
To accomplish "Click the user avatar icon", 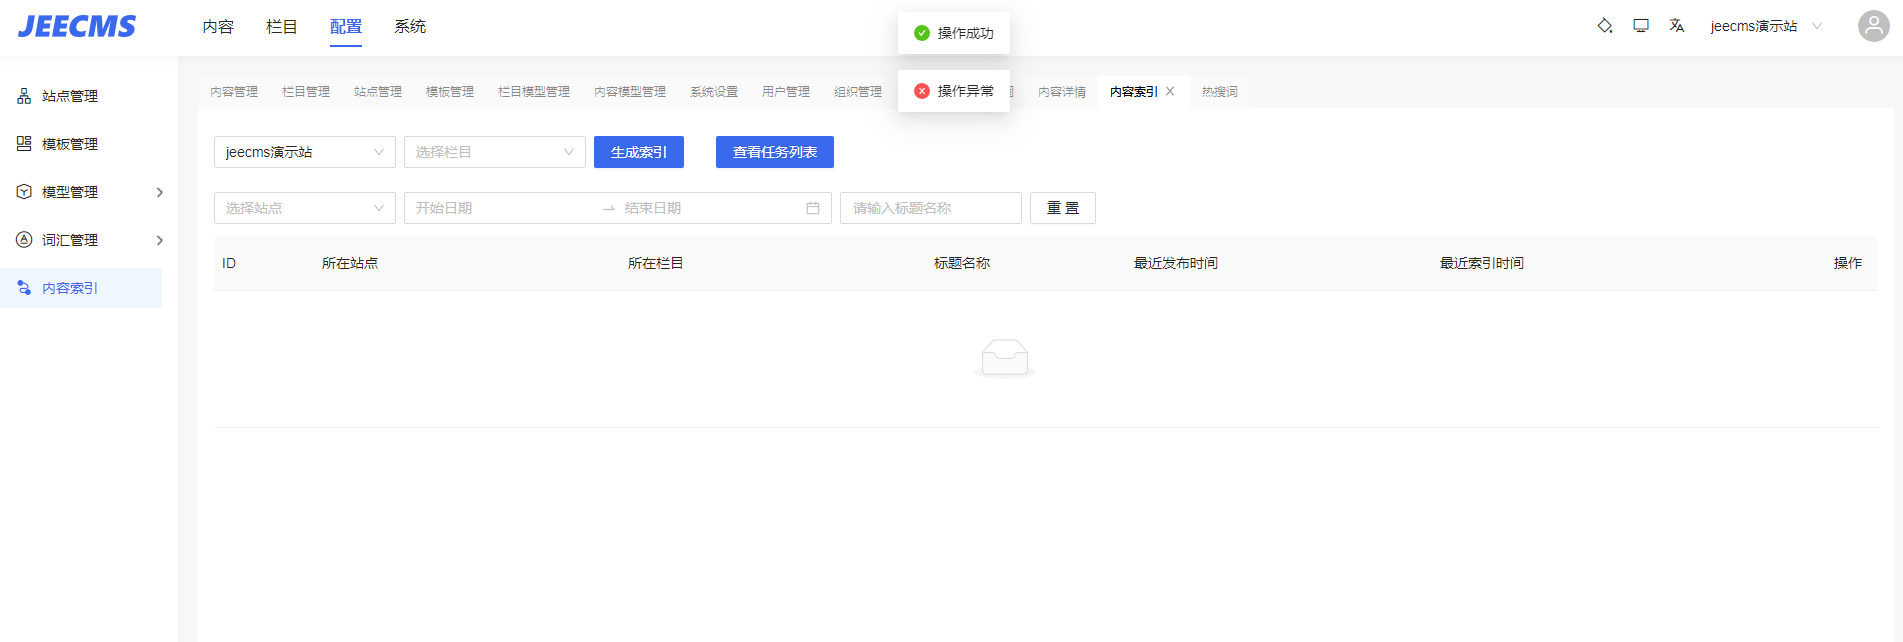I will [x=1873, y=26].
